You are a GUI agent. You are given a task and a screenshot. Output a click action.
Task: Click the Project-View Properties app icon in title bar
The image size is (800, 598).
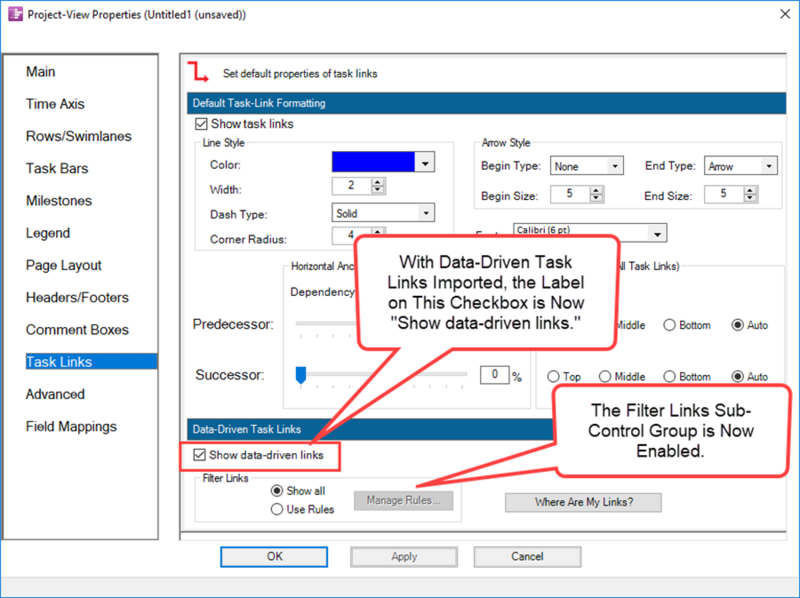click(x=15, y=14)
